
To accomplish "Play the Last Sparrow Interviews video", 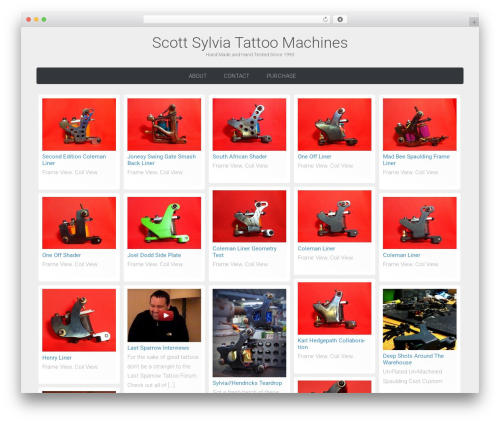I will tap(166, 315).
